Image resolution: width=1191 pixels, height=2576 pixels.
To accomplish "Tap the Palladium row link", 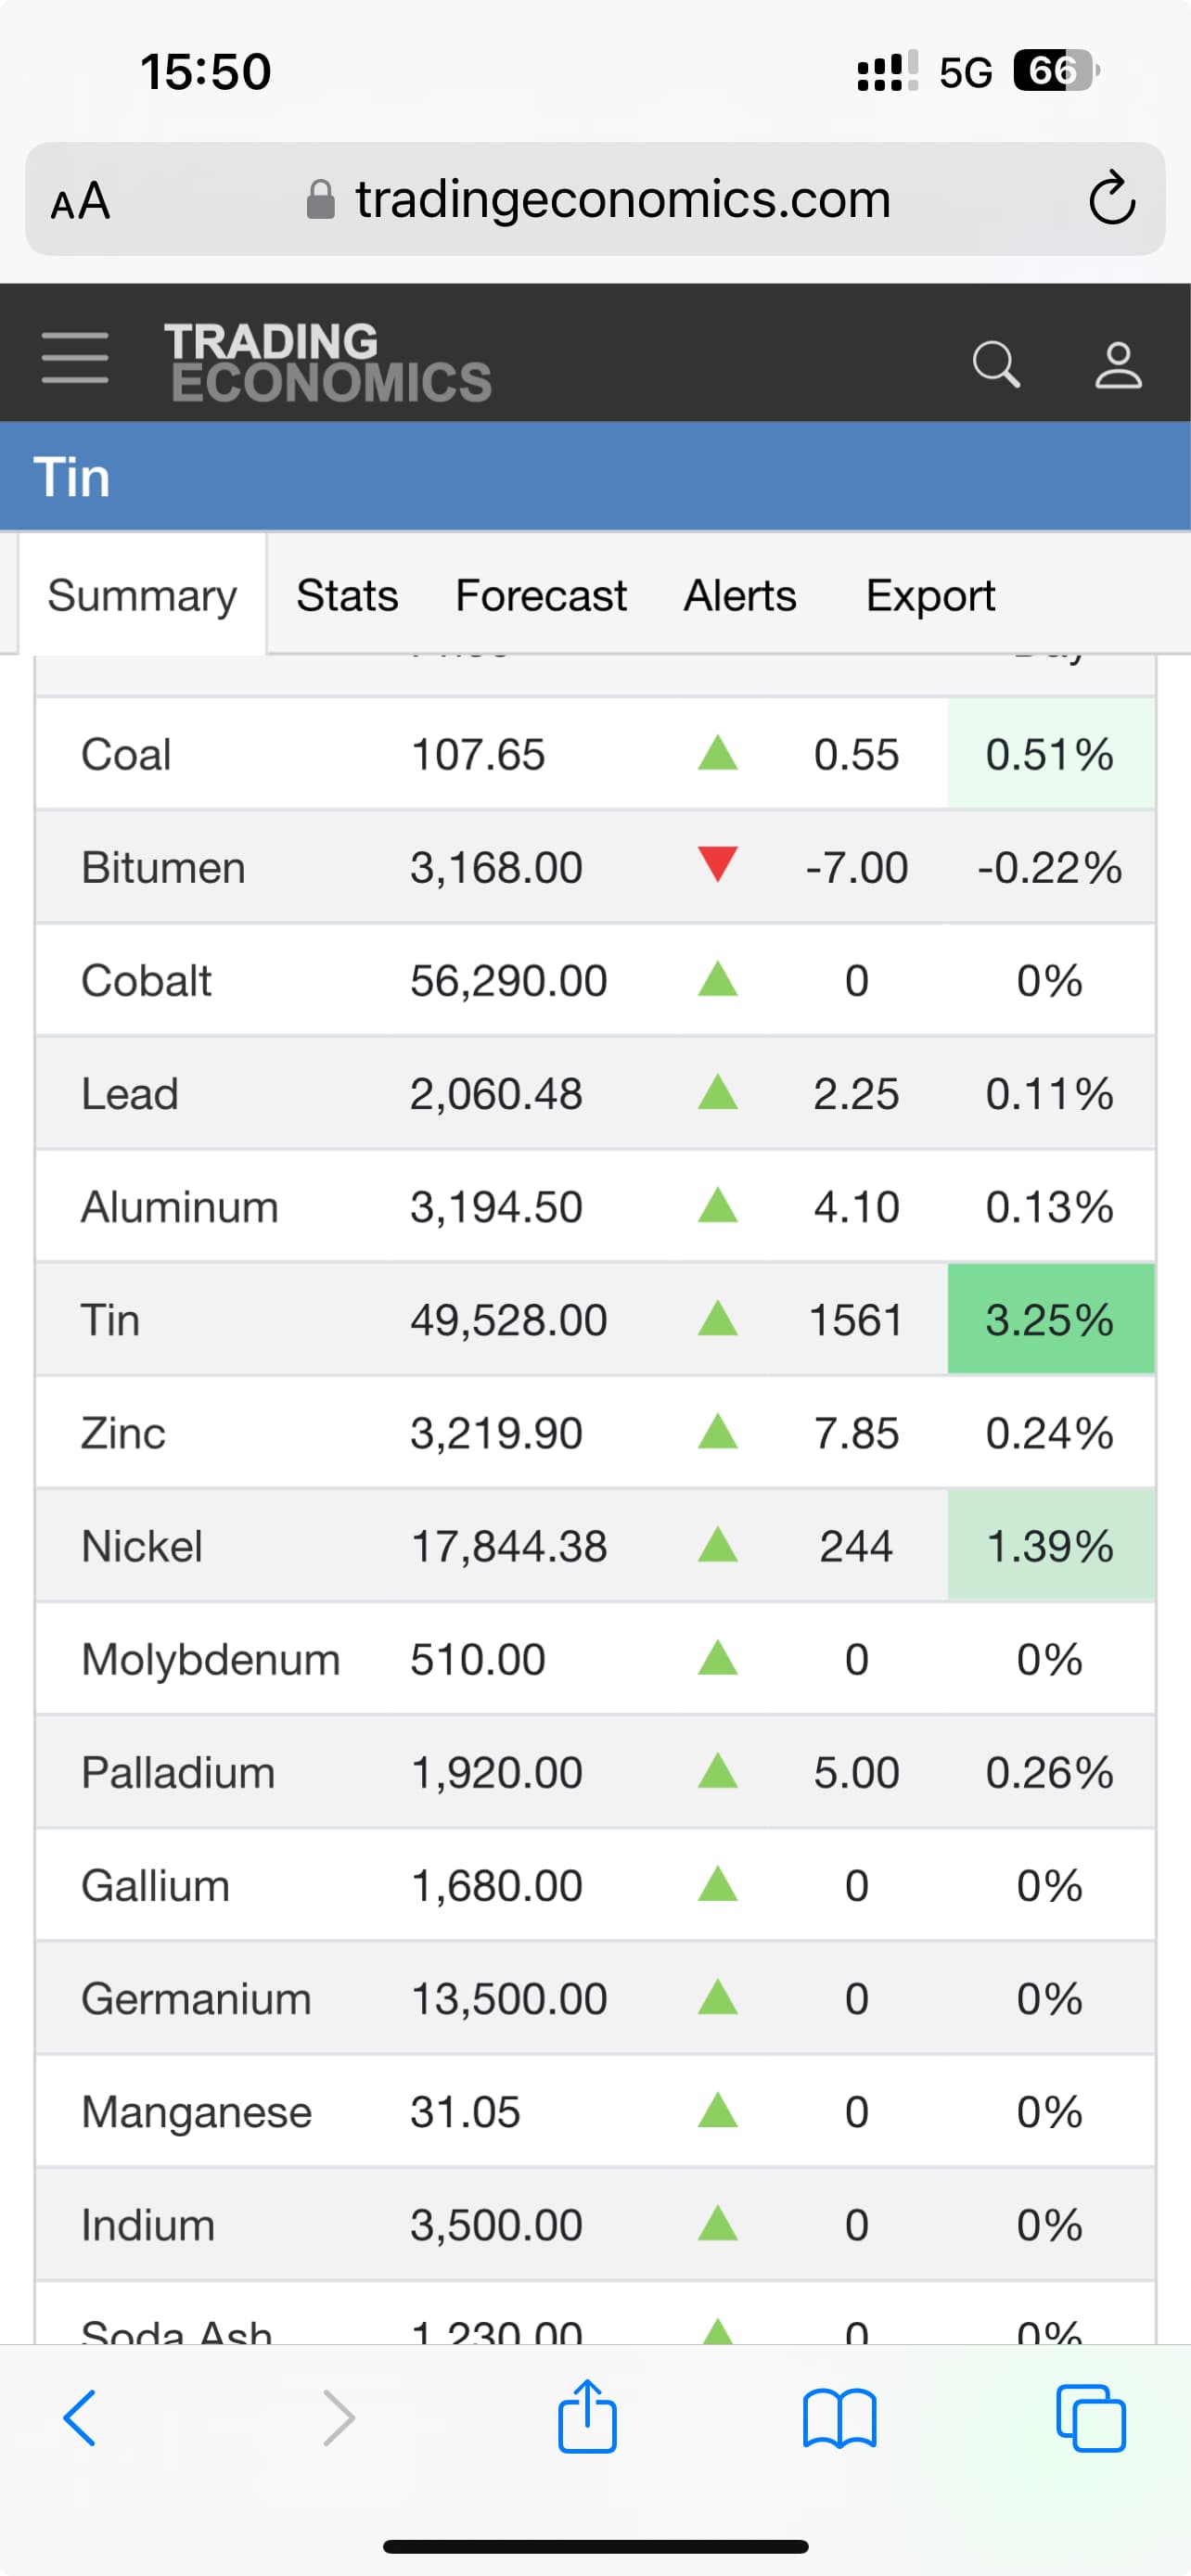I will (178, 1772).
